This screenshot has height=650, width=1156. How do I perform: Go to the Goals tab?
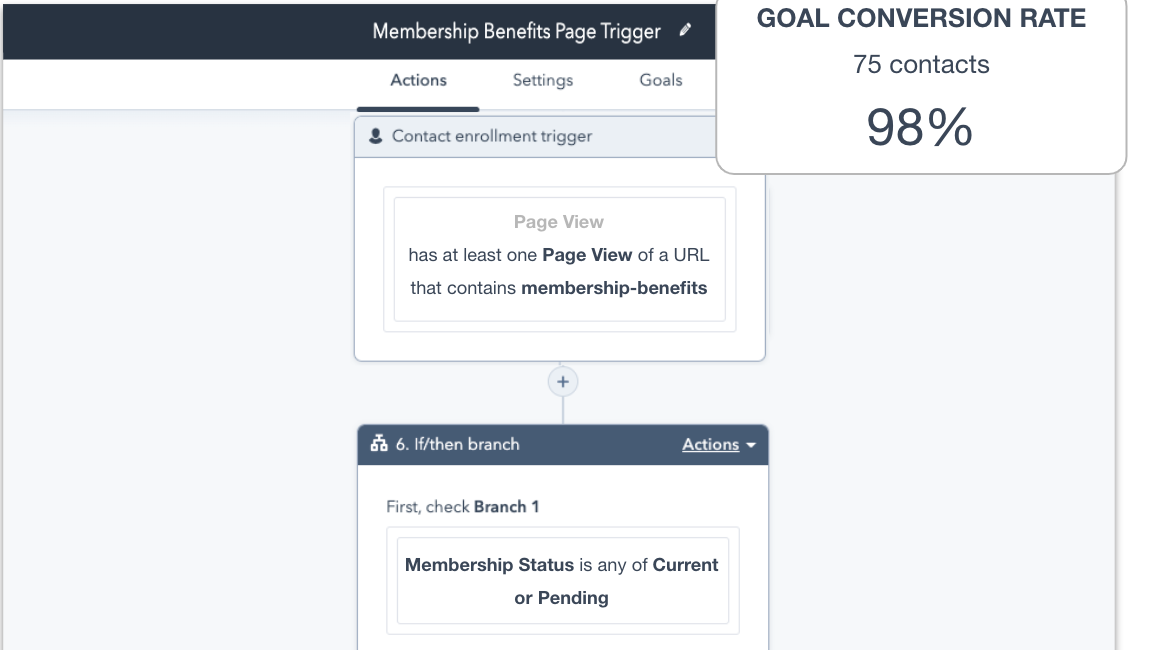coord(661,80)
